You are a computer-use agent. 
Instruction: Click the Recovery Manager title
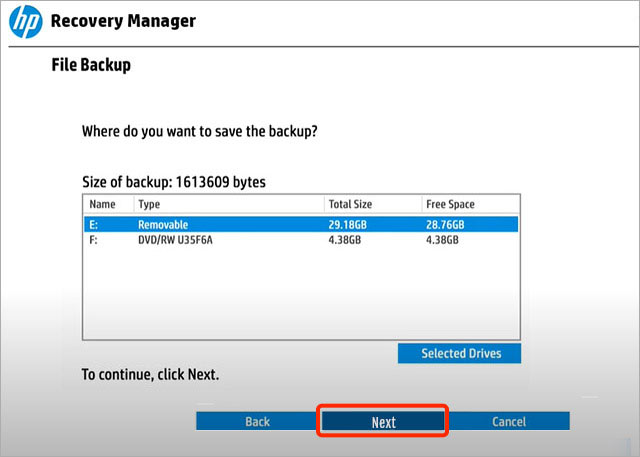point(123,21)
